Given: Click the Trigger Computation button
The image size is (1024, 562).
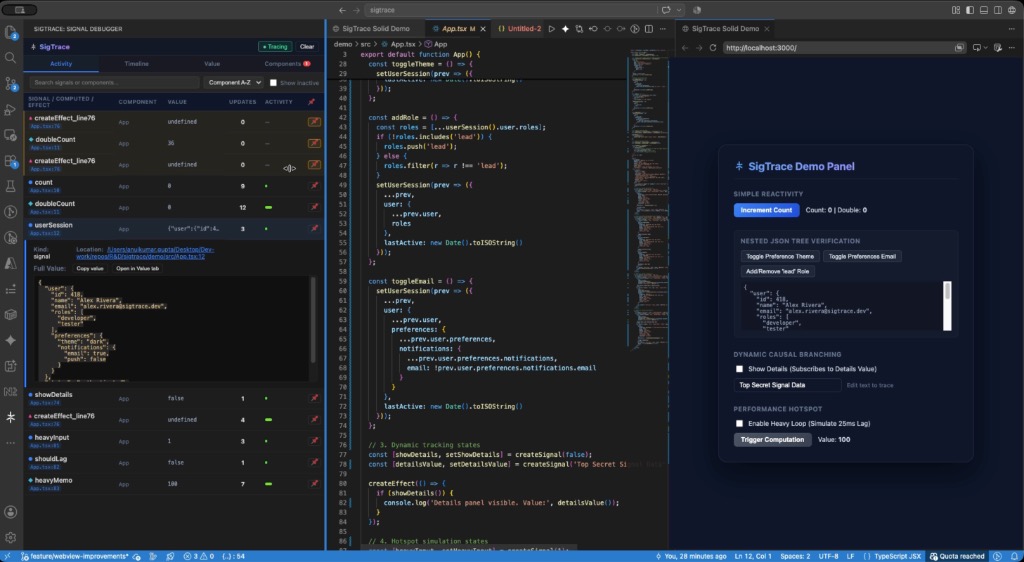Looking at the screenshot, I should 773,440.
